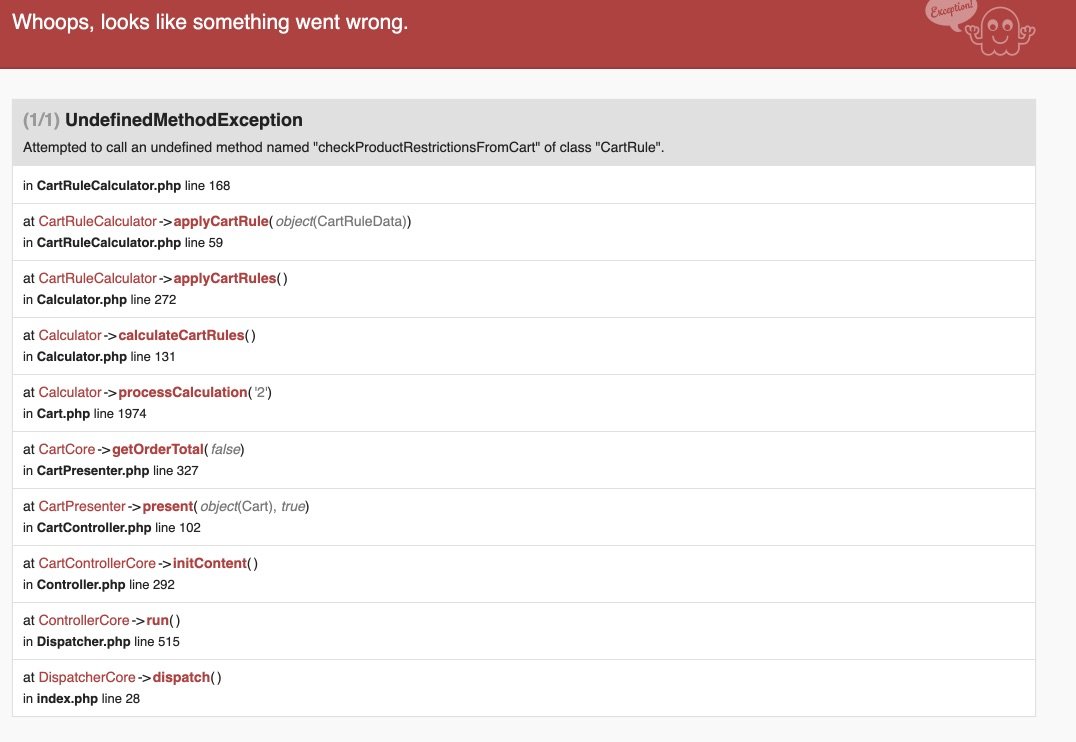The image size is (1076, 742).
Task: Open the applyCartRule method trace
Action: click(x=222, y=221)
